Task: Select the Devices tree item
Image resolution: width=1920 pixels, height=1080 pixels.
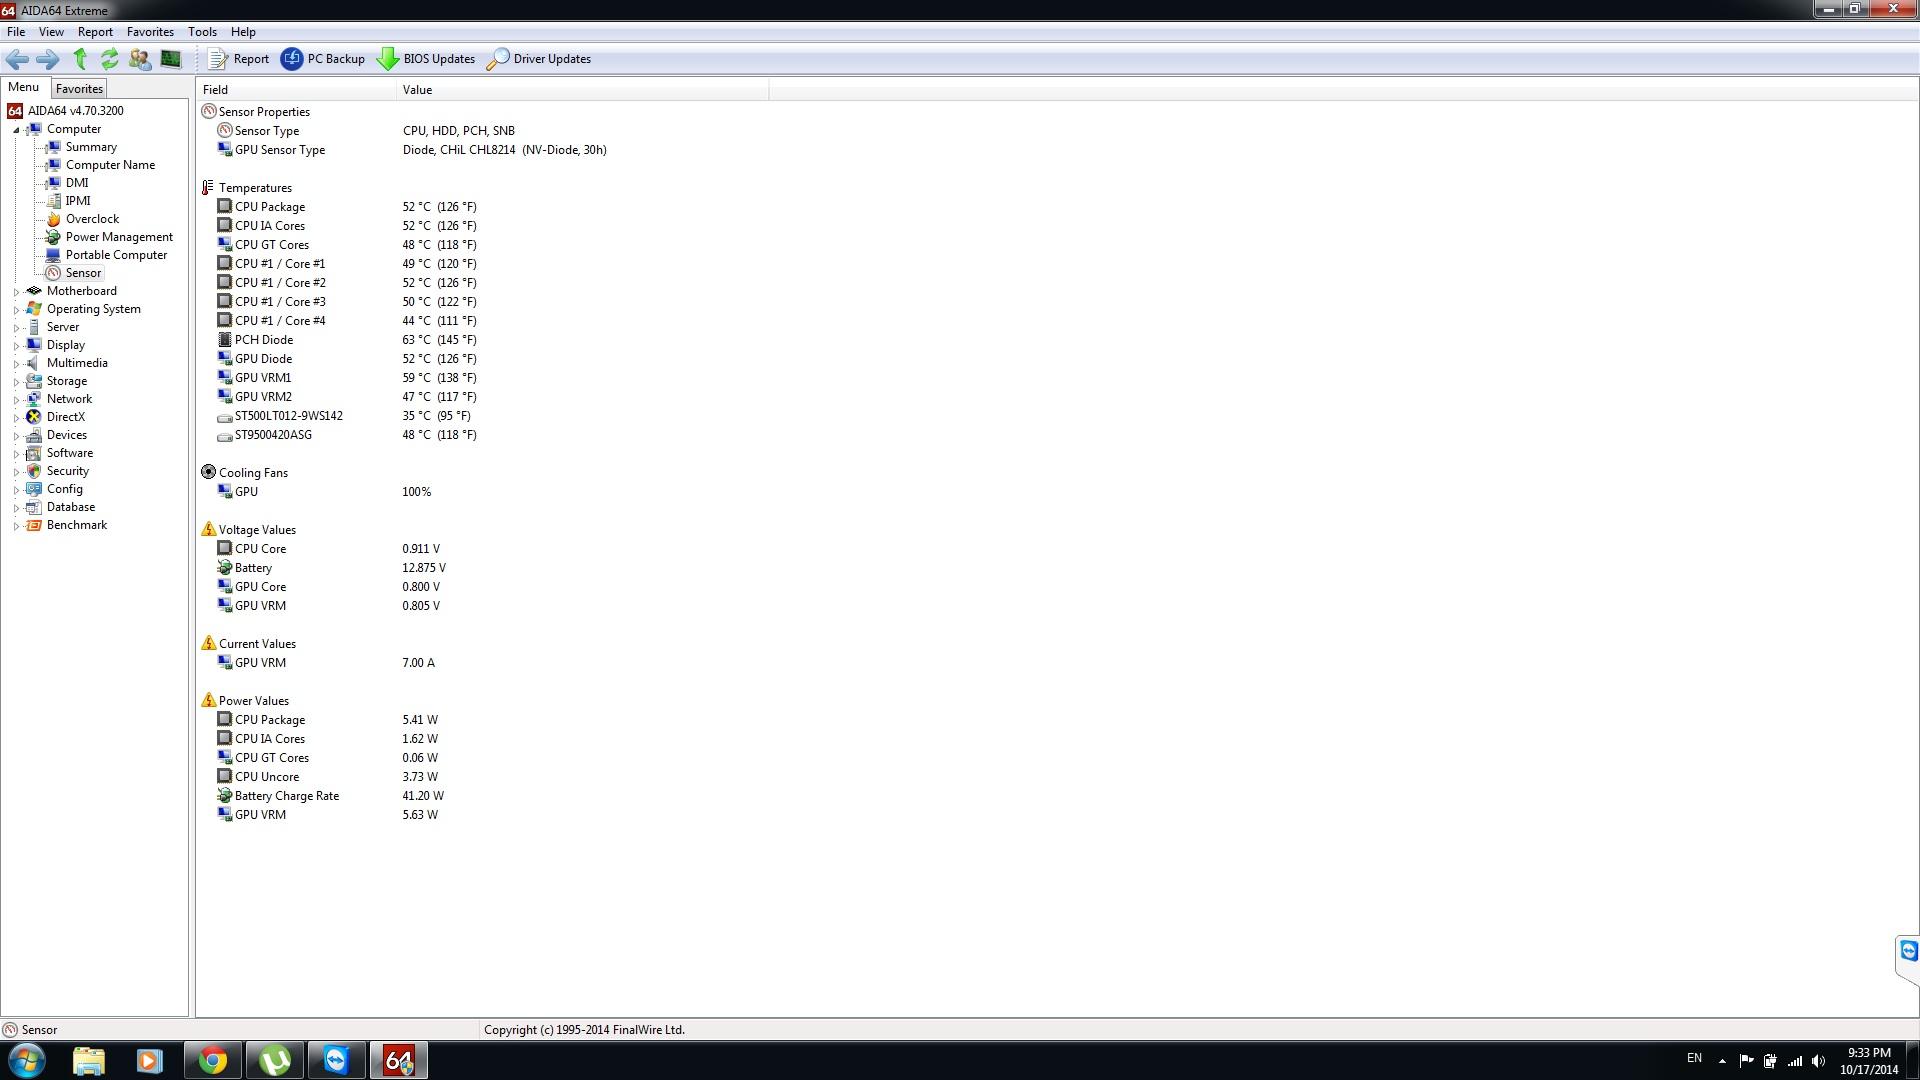Action: 66,435
